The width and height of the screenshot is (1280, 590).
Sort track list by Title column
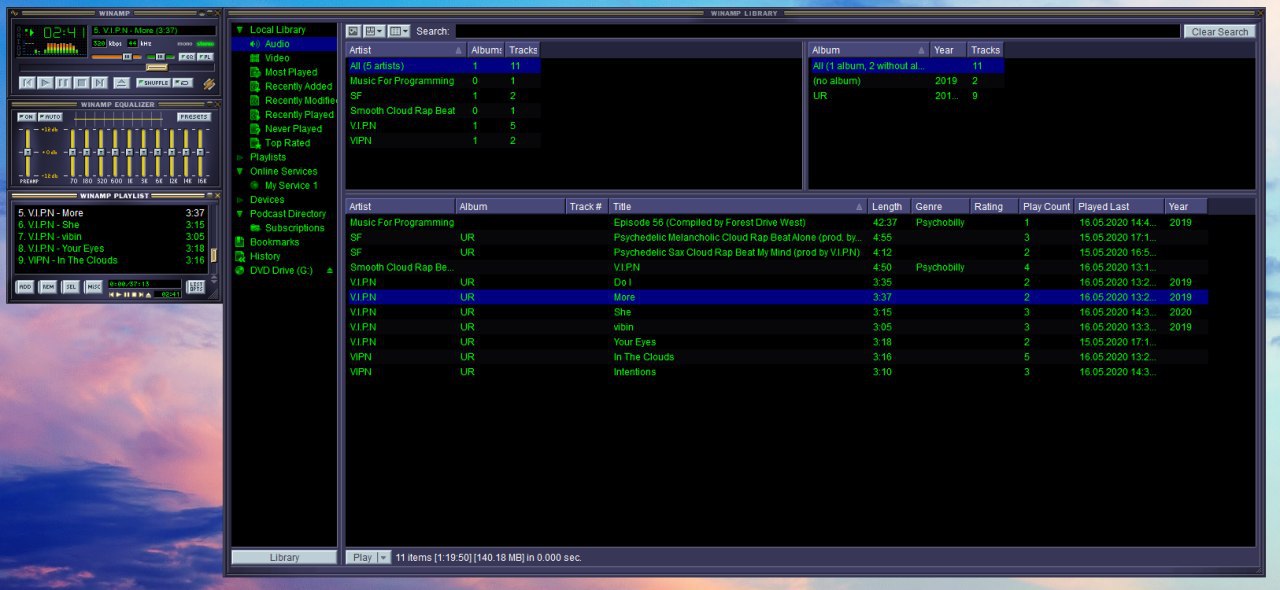tap(738, 206)
